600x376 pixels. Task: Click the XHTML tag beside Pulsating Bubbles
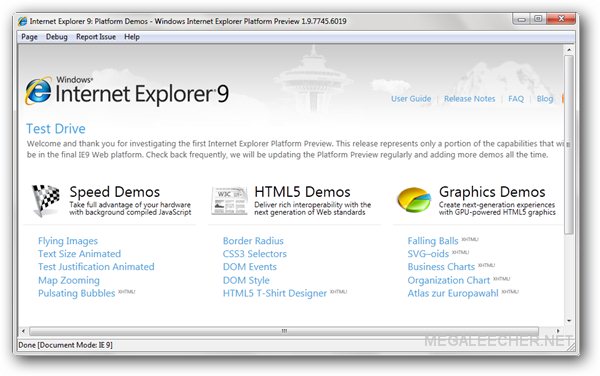(x=127, y=291)
